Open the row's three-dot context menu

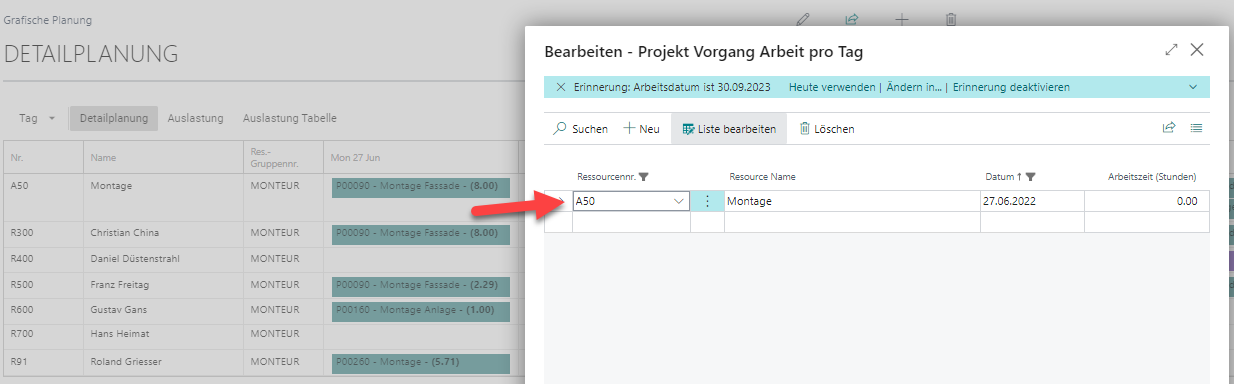(x=707, y=201)
